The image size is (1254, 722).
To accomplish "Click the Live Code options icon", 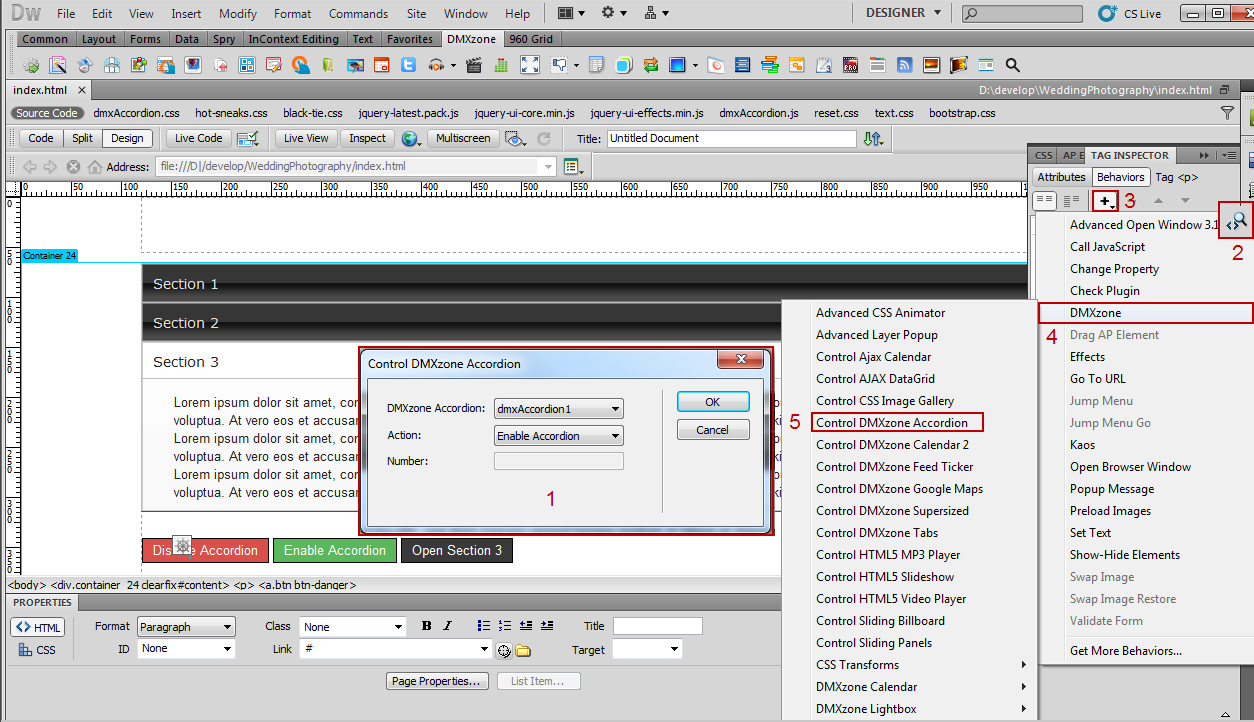I will click(x=248, y=139).
